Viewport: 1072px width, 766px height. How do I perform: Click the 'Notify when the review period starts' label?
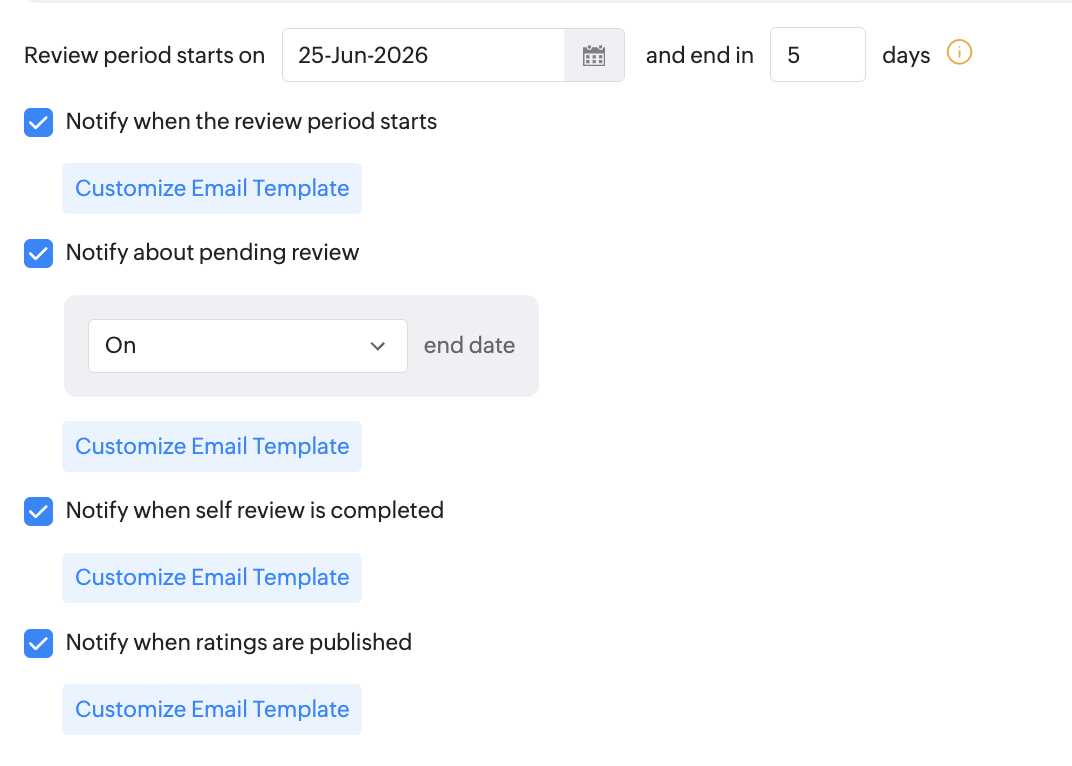click(251, 122)
